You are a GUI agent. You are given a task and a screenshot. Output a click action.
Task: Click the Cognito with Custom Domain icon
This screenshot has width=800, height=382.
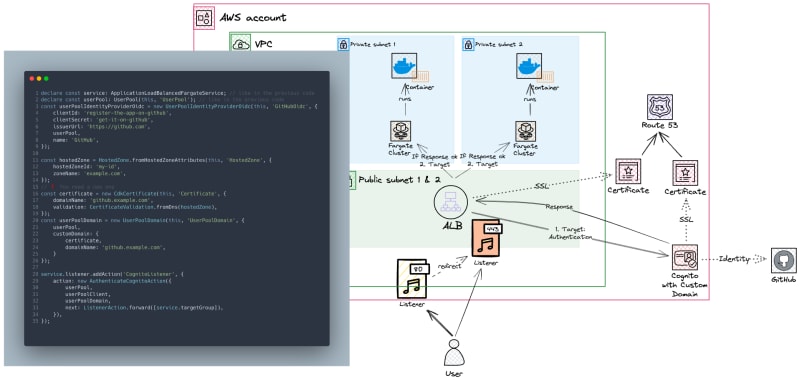pyautogui.click(x=685, y=257)
